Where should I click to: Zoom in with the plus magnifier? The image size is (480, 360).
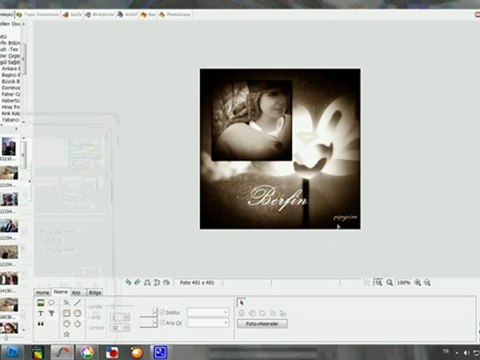tap(417, 282)
